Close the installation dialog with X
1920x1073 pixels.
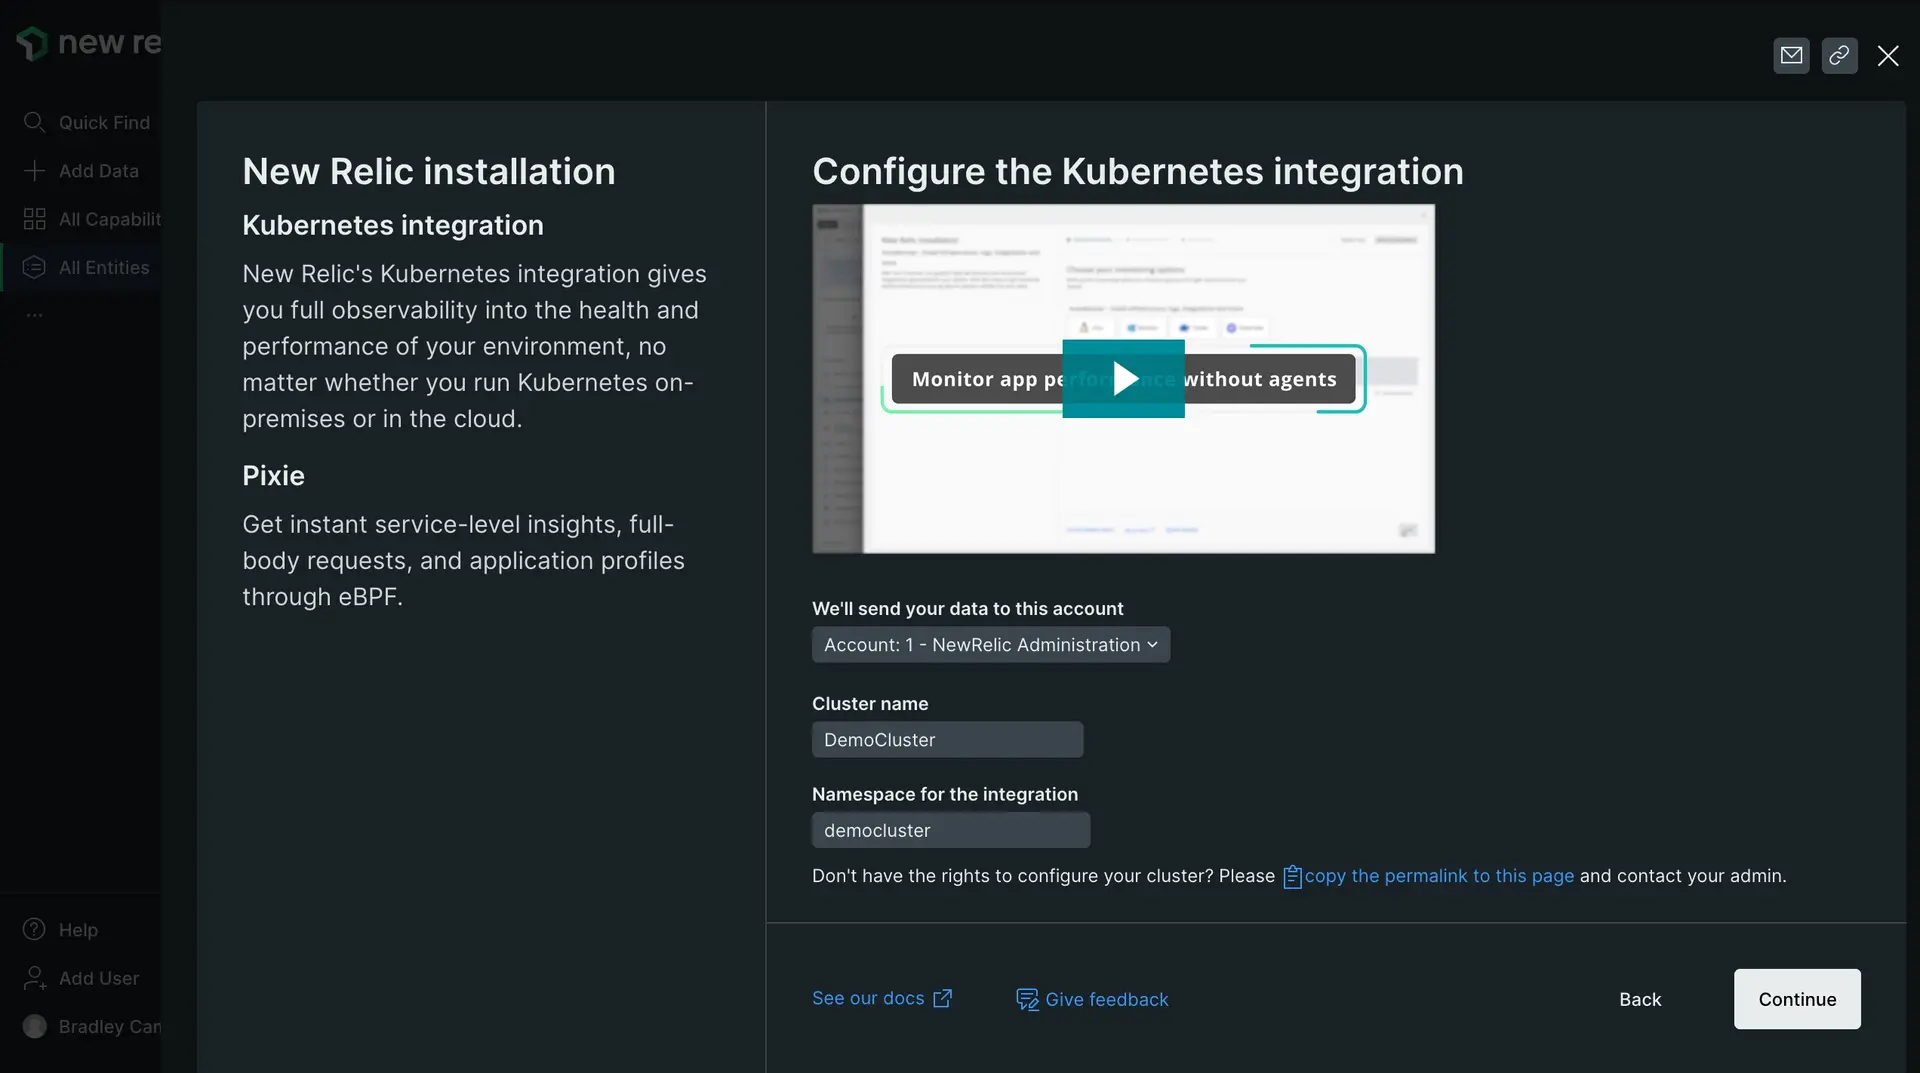pyautogui.click(x=1888, y=56)
